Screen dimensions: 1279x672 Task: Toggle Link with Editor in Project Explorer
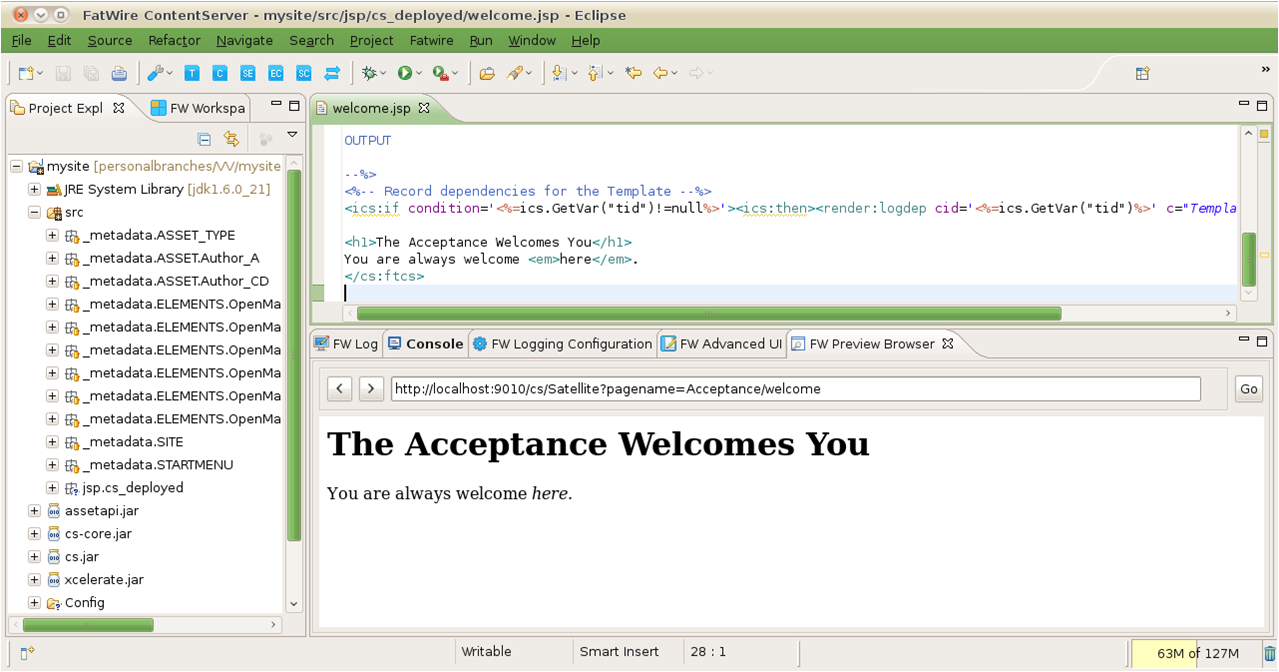click(x=231, y=139)
